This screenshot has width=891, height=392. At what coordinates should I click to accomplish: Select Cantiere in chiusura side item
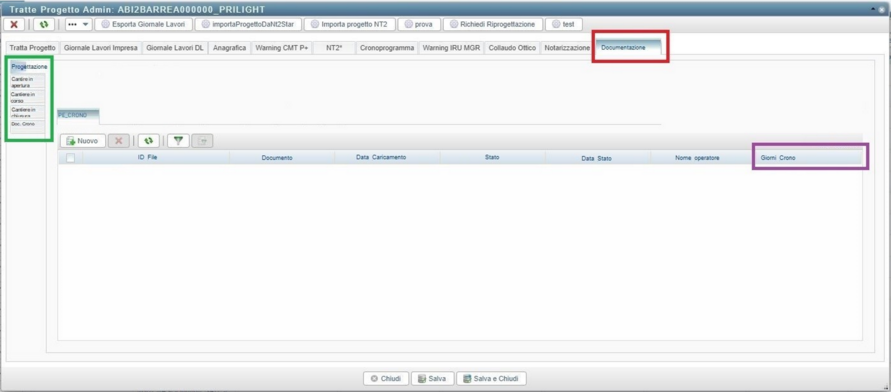(27, 112)
